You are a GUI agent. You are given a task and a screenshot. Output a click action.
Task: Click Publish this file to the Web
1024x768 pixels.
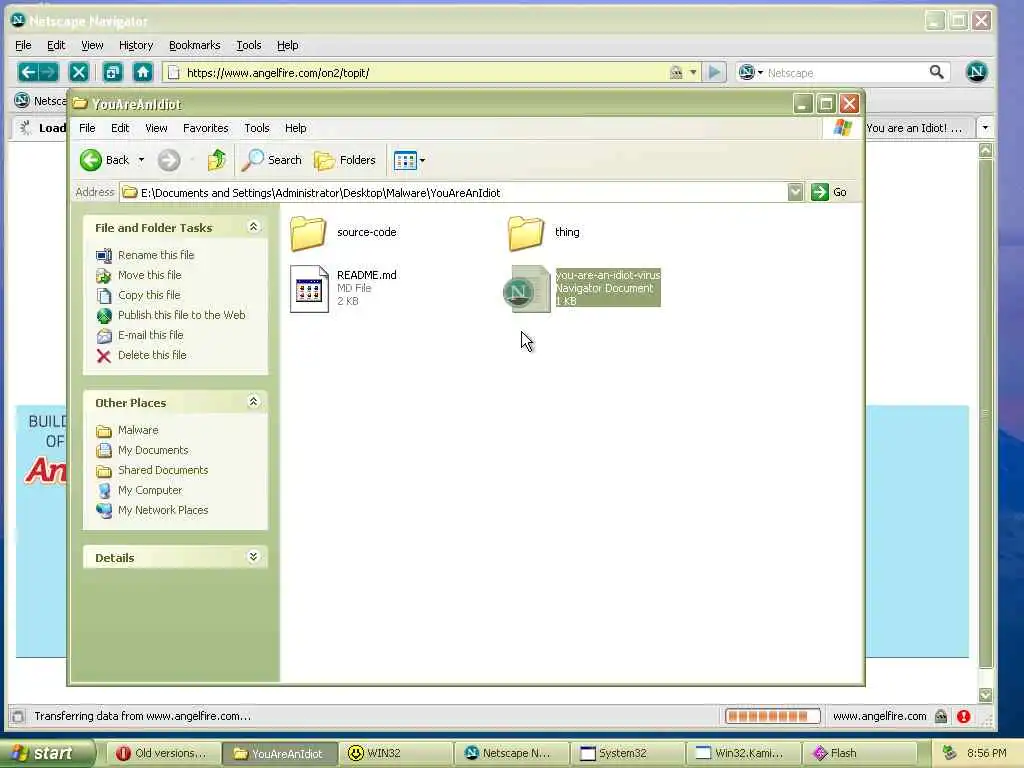coord(182,315)
